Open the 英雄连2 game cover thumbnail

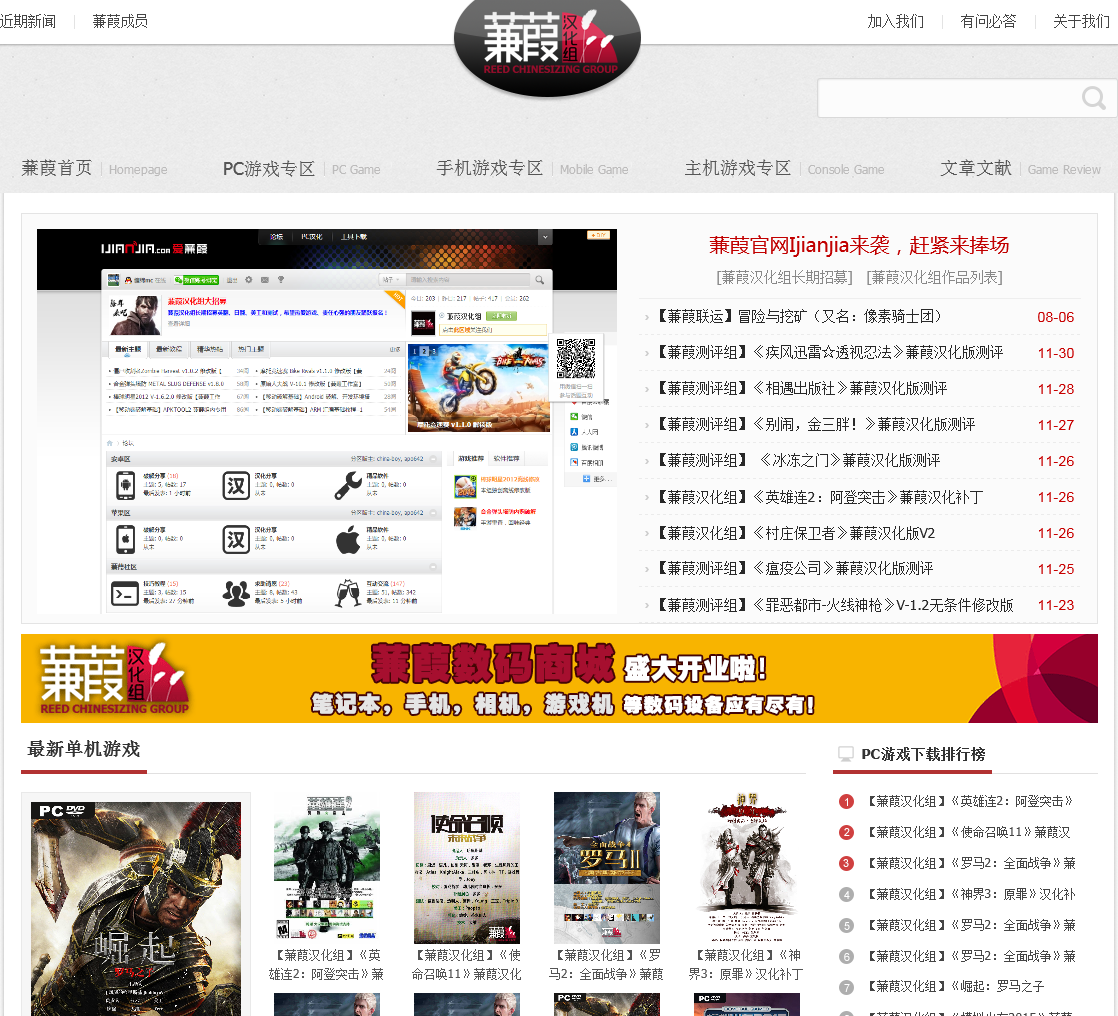coord(327,868)
